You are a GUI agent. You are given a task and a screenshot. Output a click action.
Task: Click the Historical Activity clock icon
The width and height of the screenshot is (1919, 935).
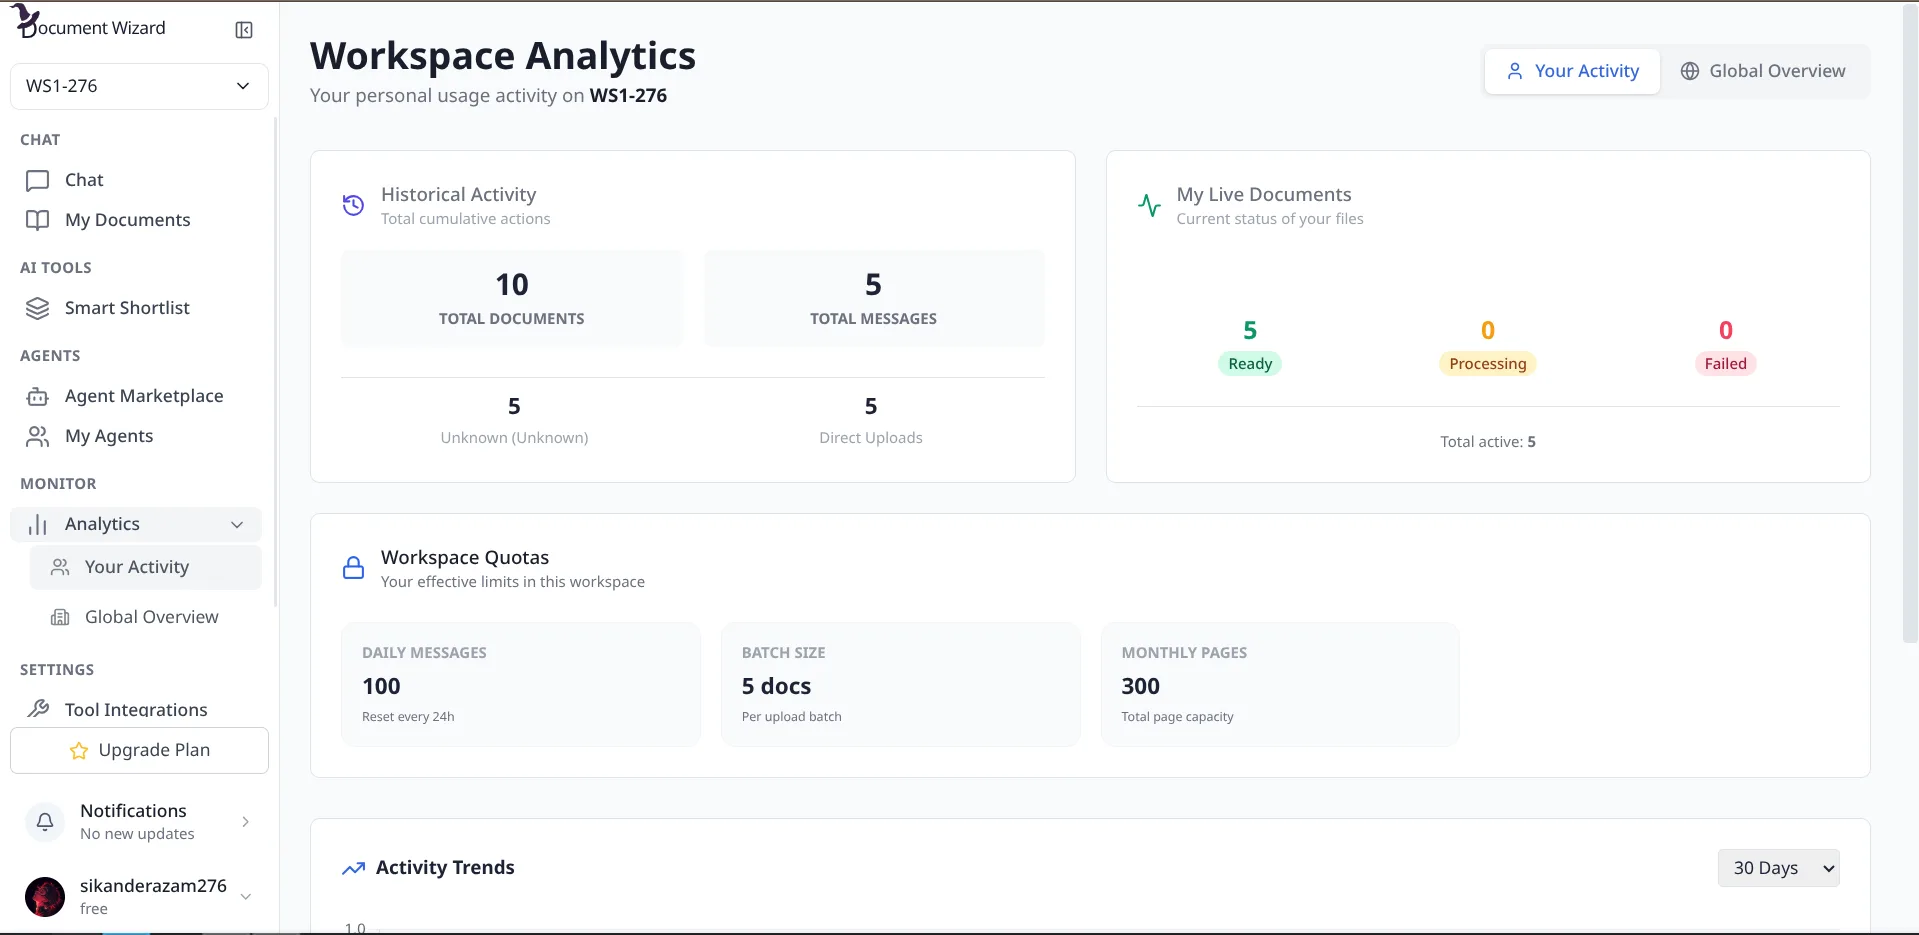(353, 205)
